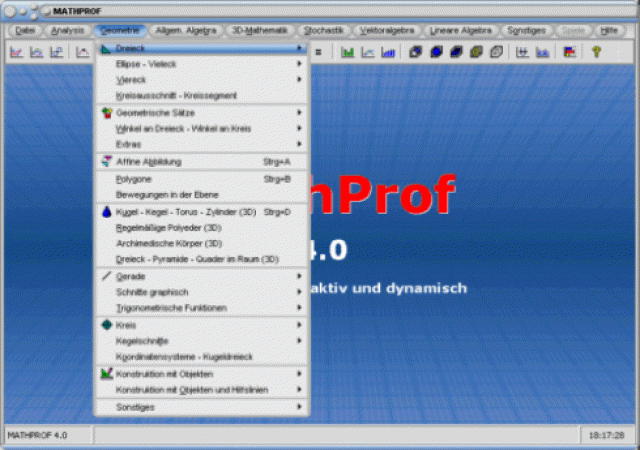Close the open Geometrie menu bar item
The image size is (640, 450).
tap(120, 30)
